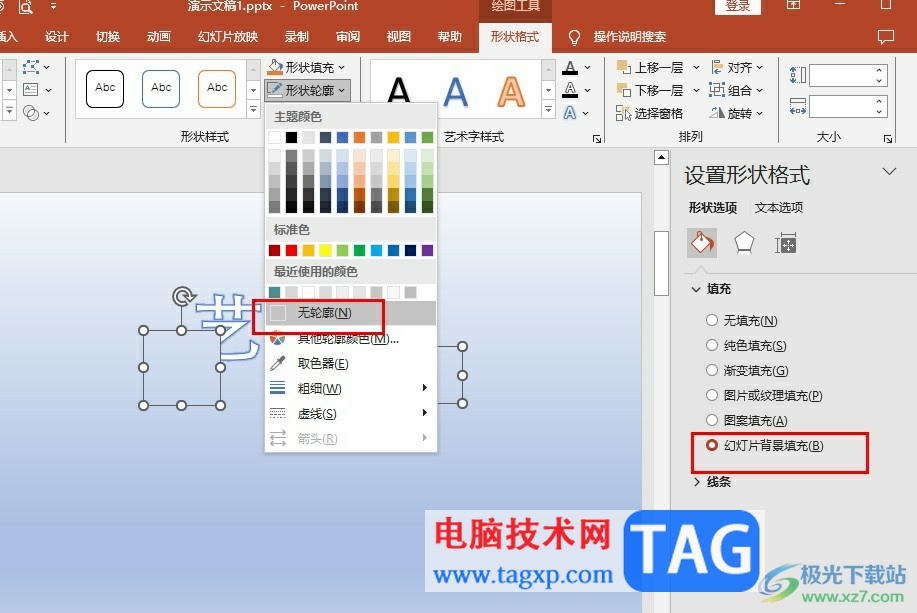The height and width of the screenshot is (613, 917).
Task: Select 渐变填充(G) radio option
Action: point(712,370)
